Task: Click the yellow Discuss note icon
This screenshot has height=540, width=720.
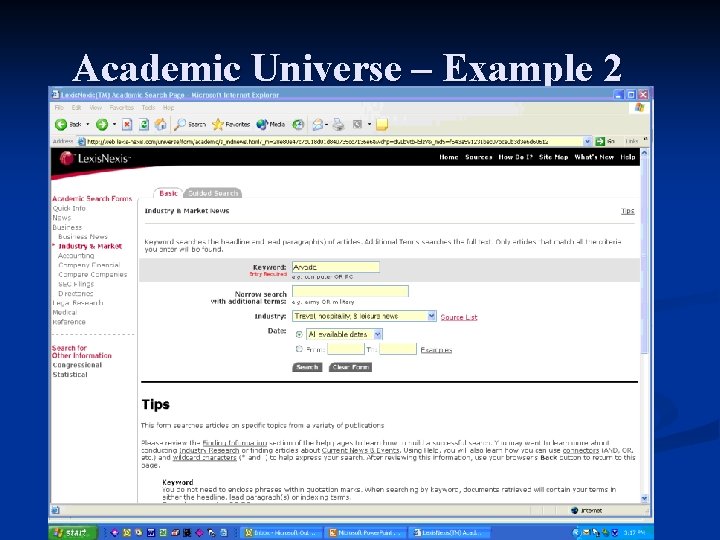Action: point(382,124)
